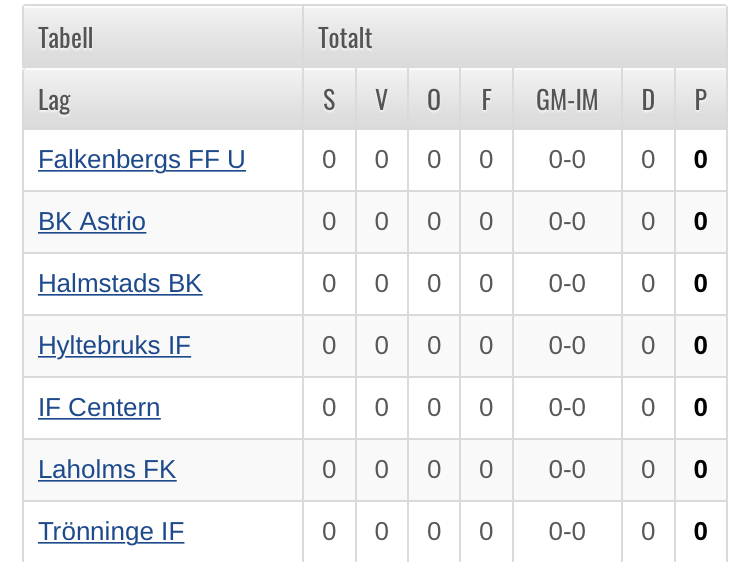Screen dimensions: 750x562
Task: Click the Halmstads BK 0-0 goal difference
Action: pos(567,284)
